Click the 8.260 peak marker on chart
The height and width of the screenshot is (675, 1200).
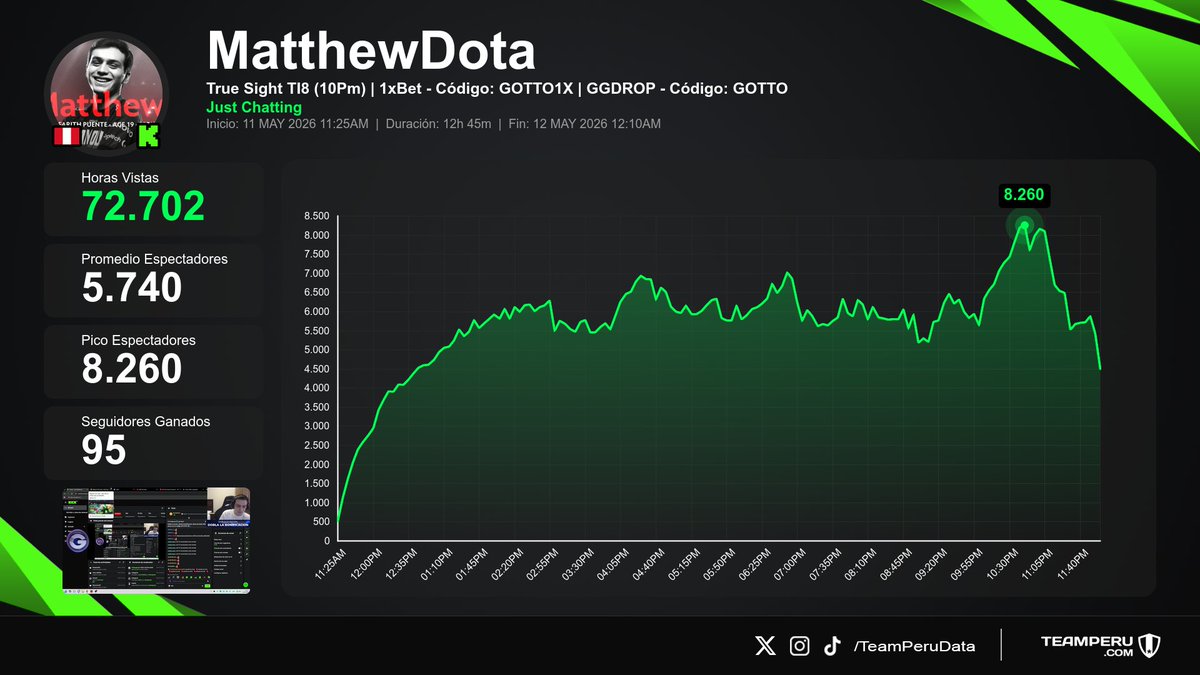1023,224
